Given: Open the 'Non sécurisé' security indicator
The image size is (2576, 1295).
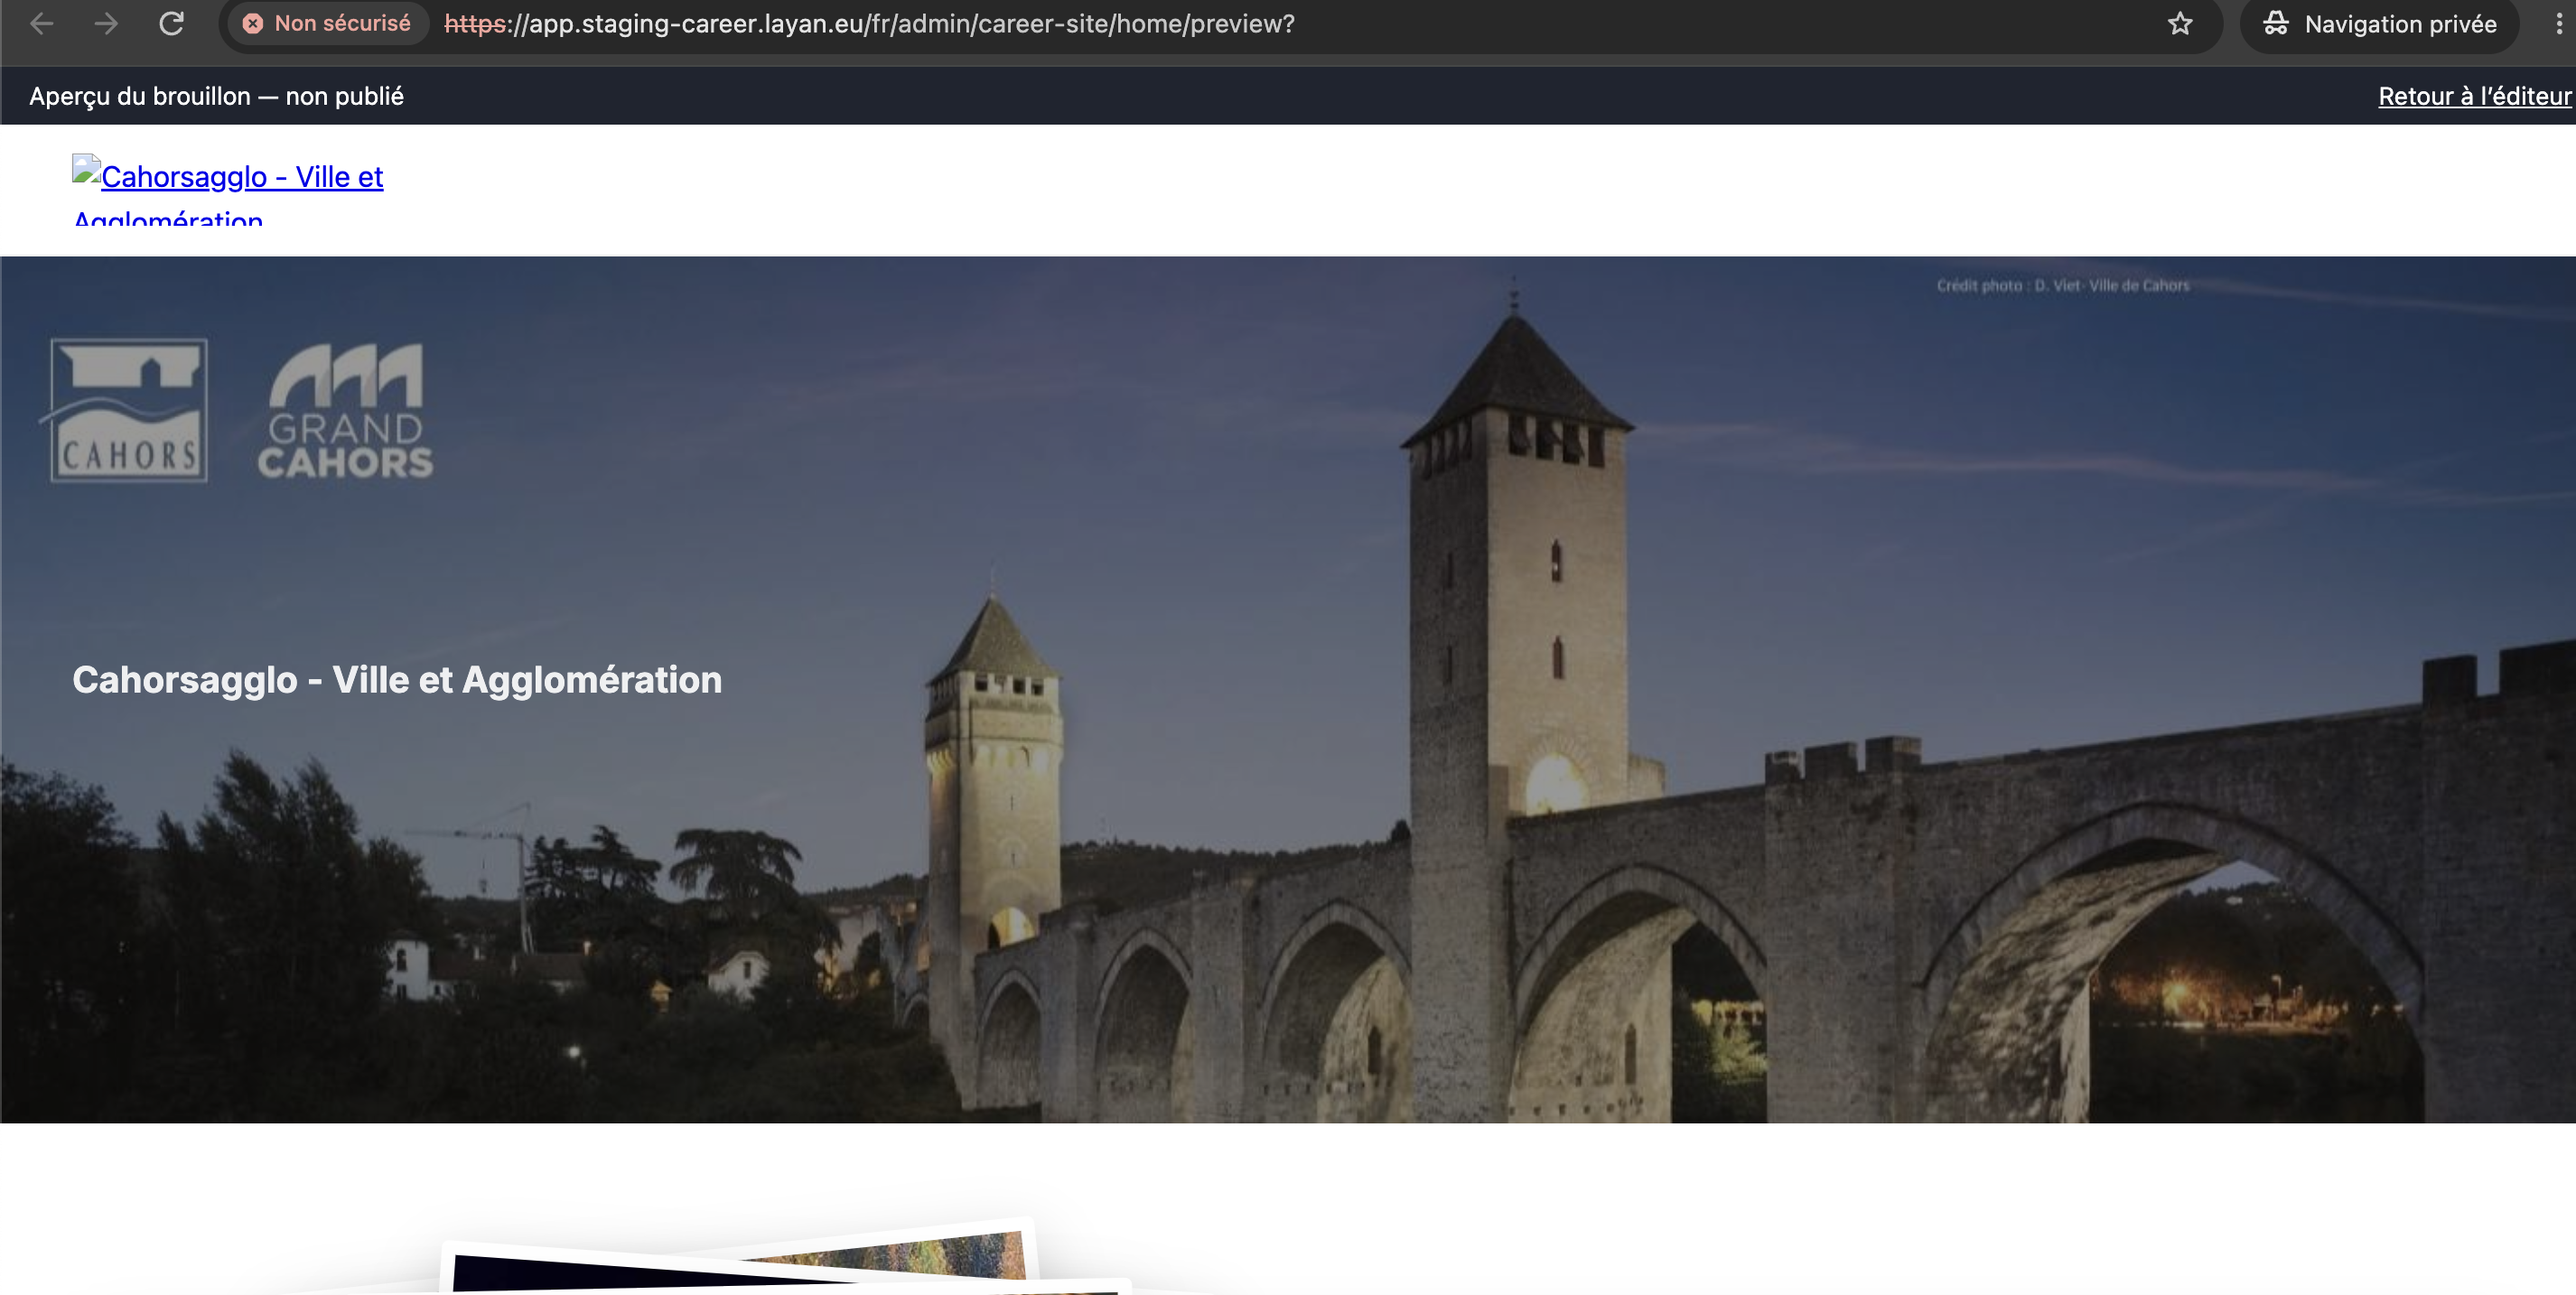Looking at the screenshot, I should 328,24.
